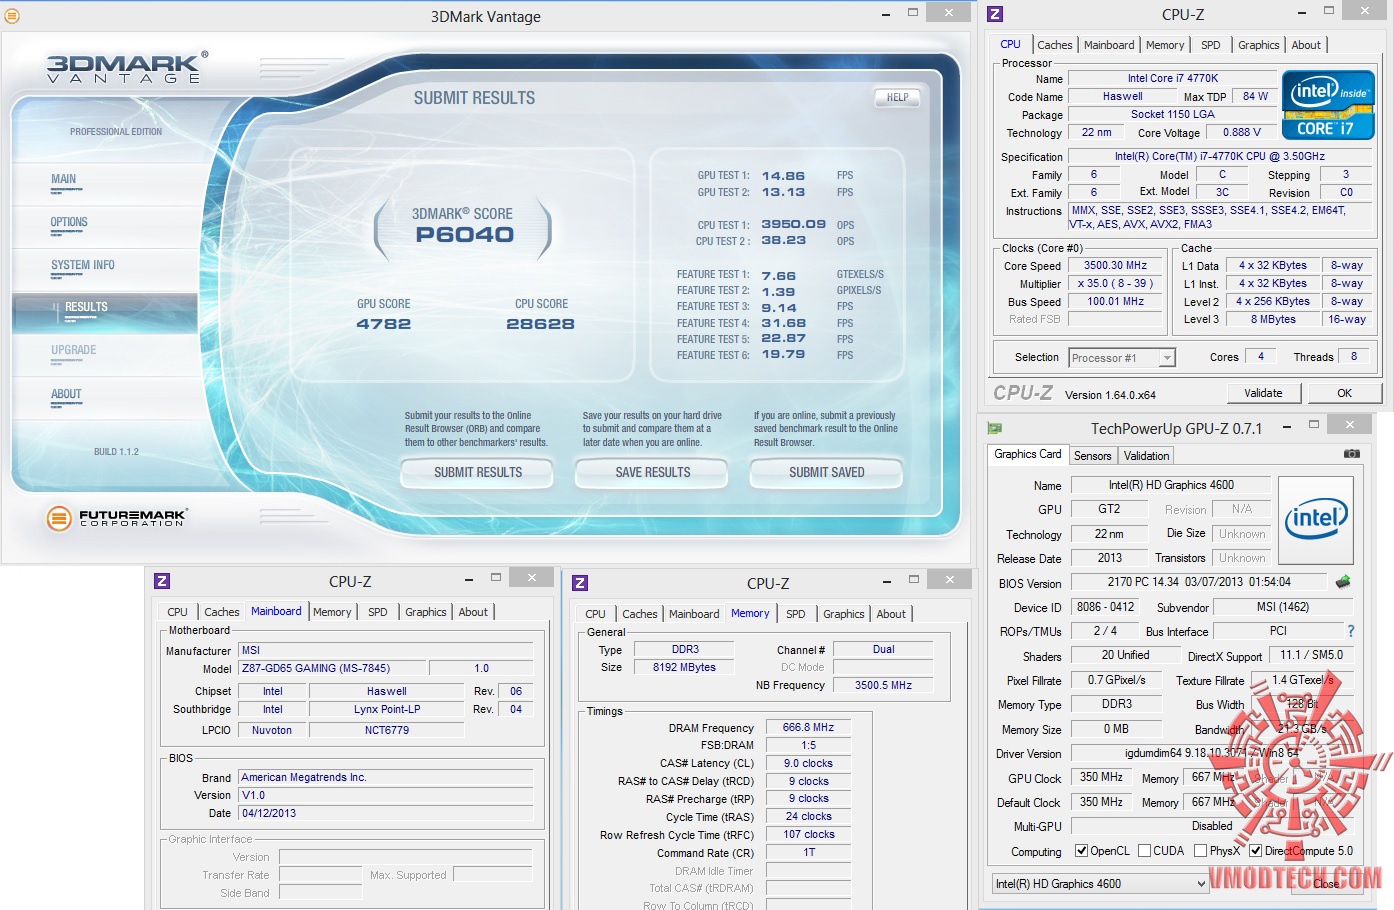This screenshot has height=910, width=1394.
Task: Switch to the Sensors tab in GPU-Z
Action: 1092,455
